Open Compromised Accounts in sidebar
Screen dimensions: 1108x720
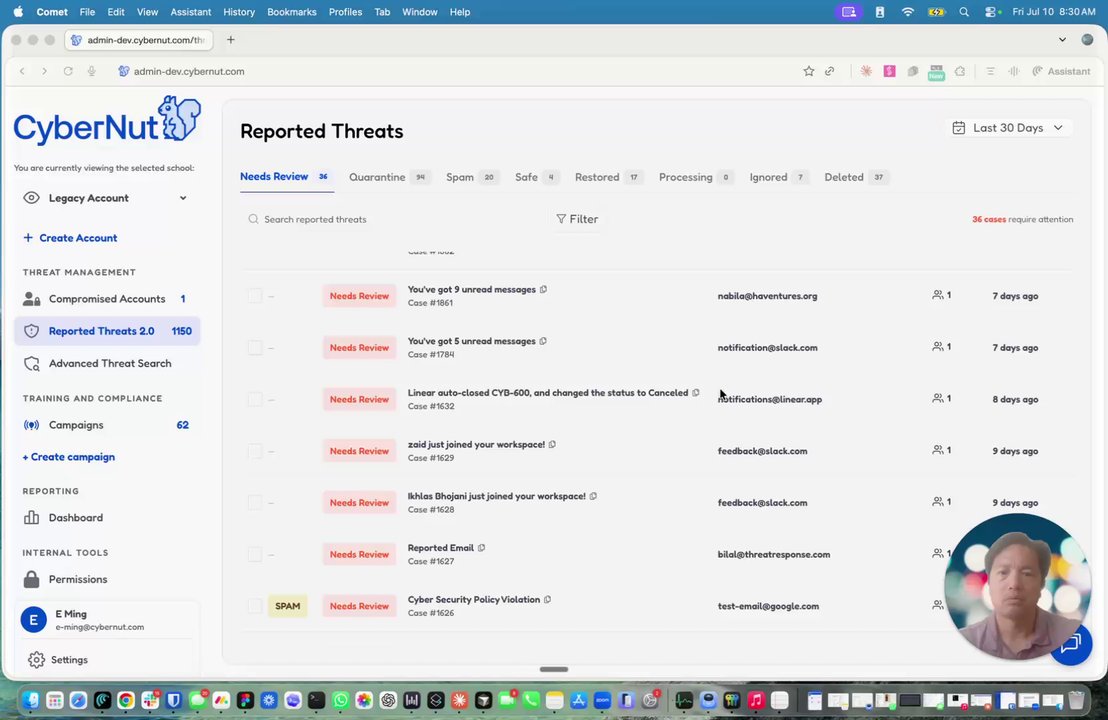point(107,299)
